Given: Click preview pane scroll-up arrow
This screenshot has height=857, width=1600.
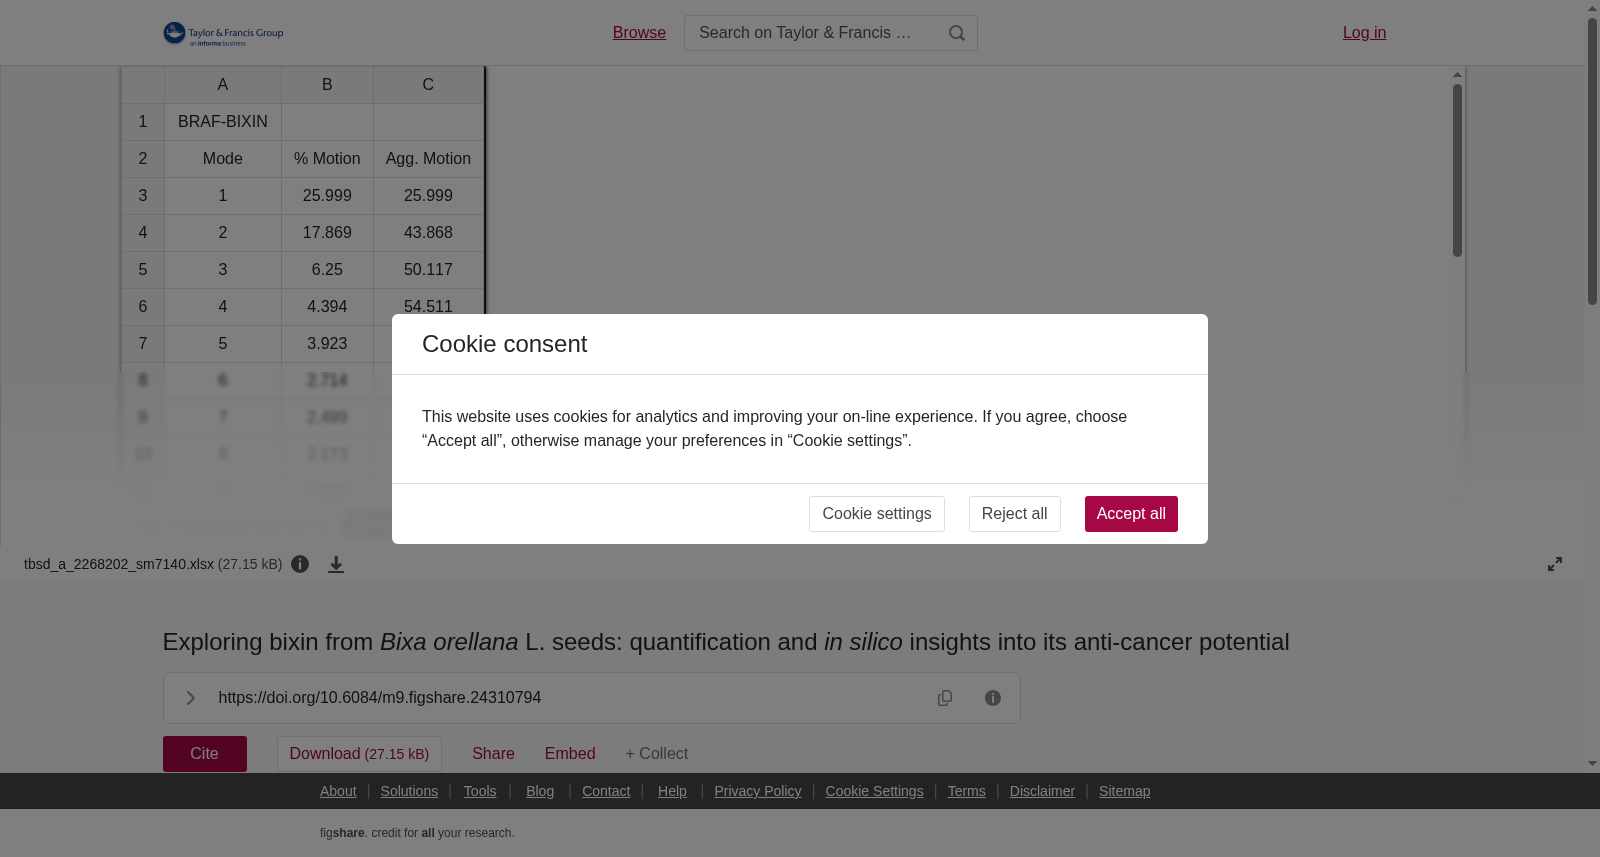Looking at the screenshot, I should pos(1457,74).
